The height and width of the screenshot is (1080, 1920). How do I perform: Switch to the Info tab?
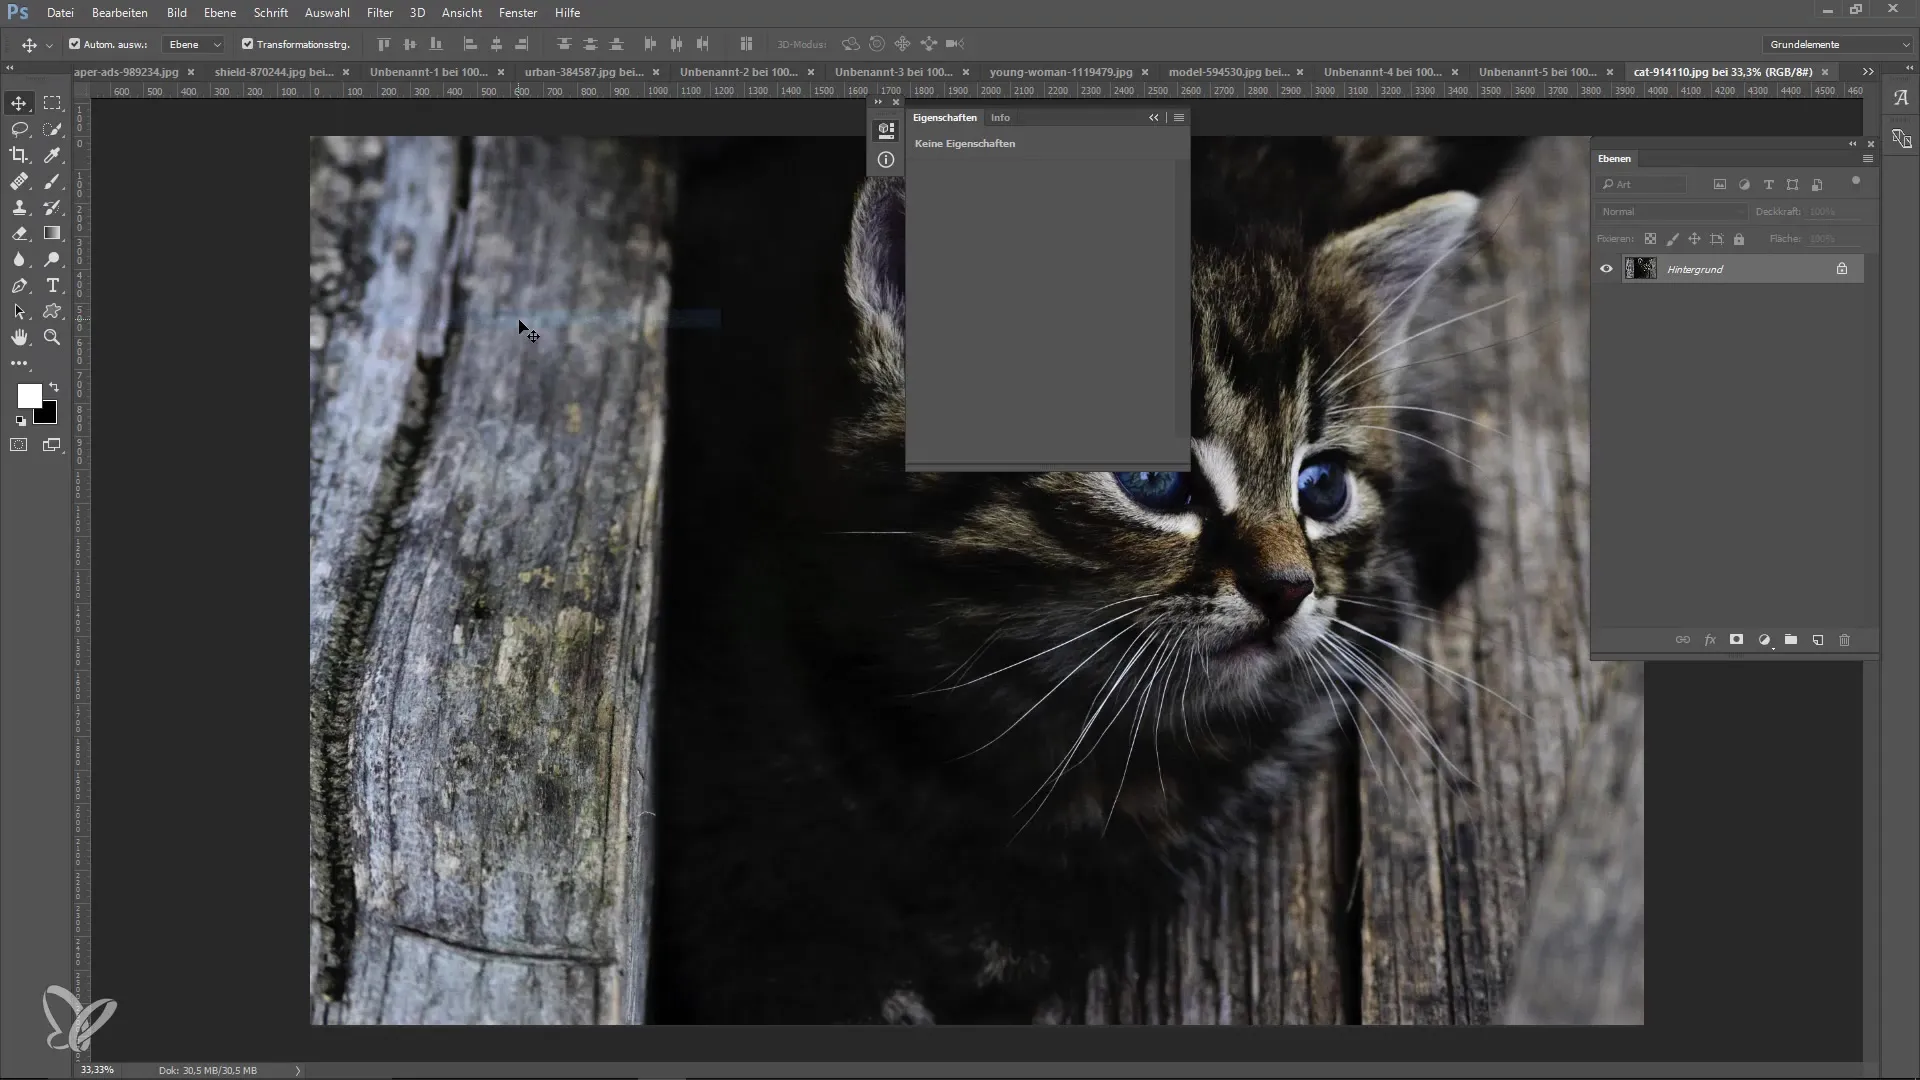click(1000, 117)
